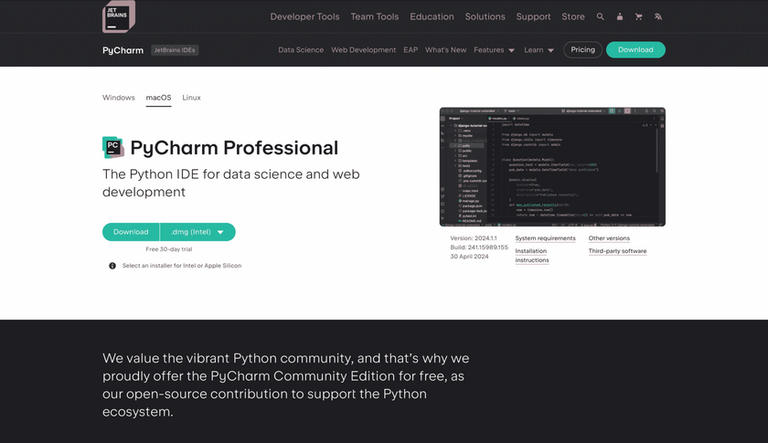Open the .dmg (Intel) installer dropdown
The image size is (768, 443).
coord(198,232)
